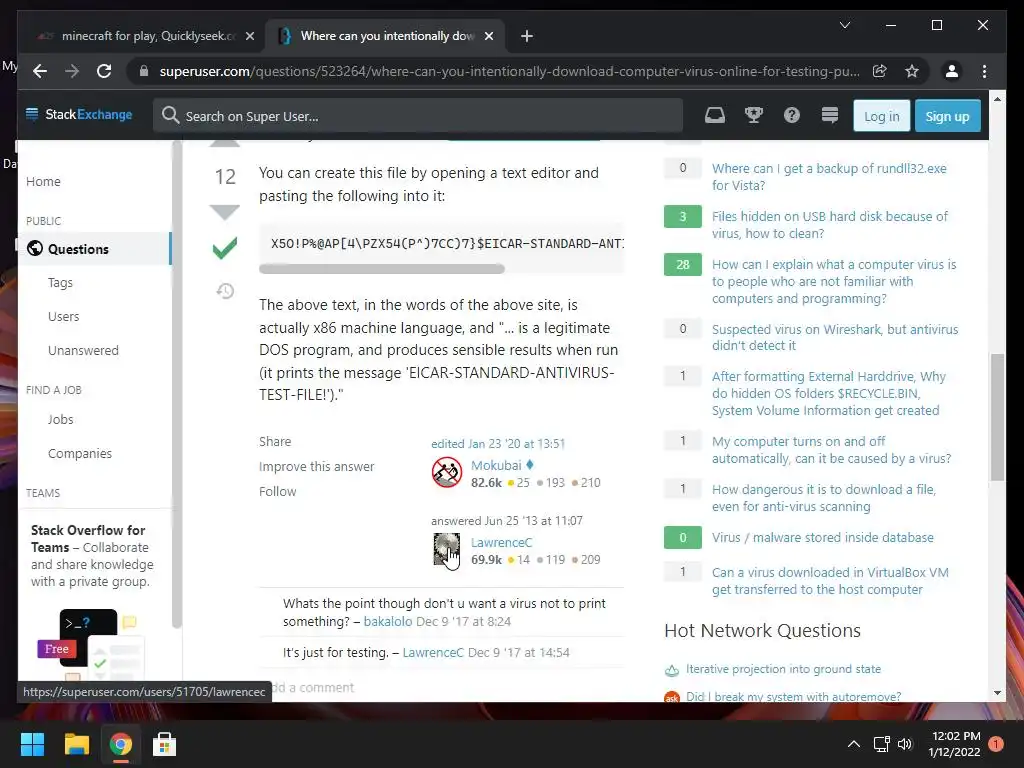Open the edited Jan 23 '20 link

coord(498,443)
